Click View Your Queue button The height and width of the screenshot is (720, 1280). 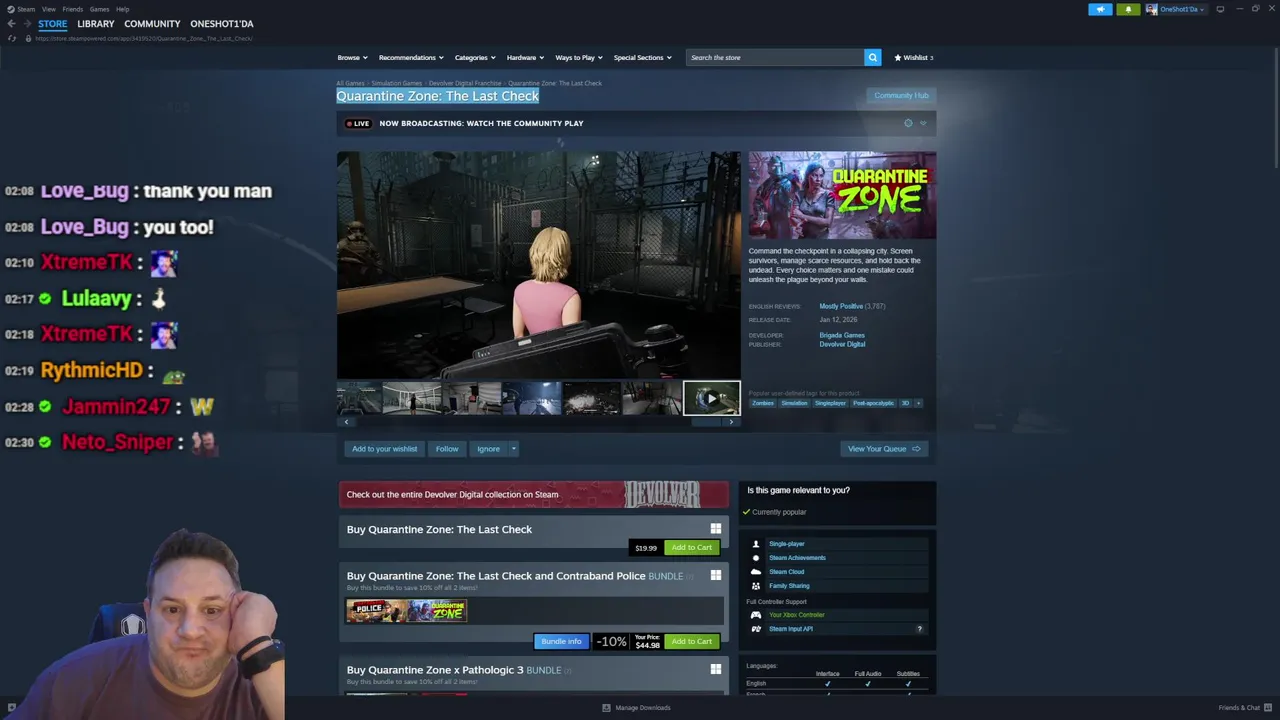[x=884, y=449]
